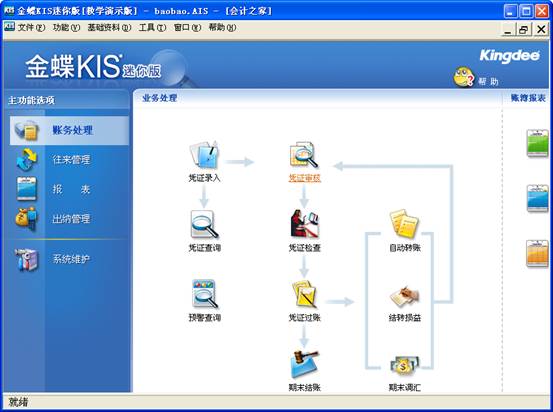Open the 期末调汇 currency adjustment icon
The image size is (553, 412).
click(405, 365)
